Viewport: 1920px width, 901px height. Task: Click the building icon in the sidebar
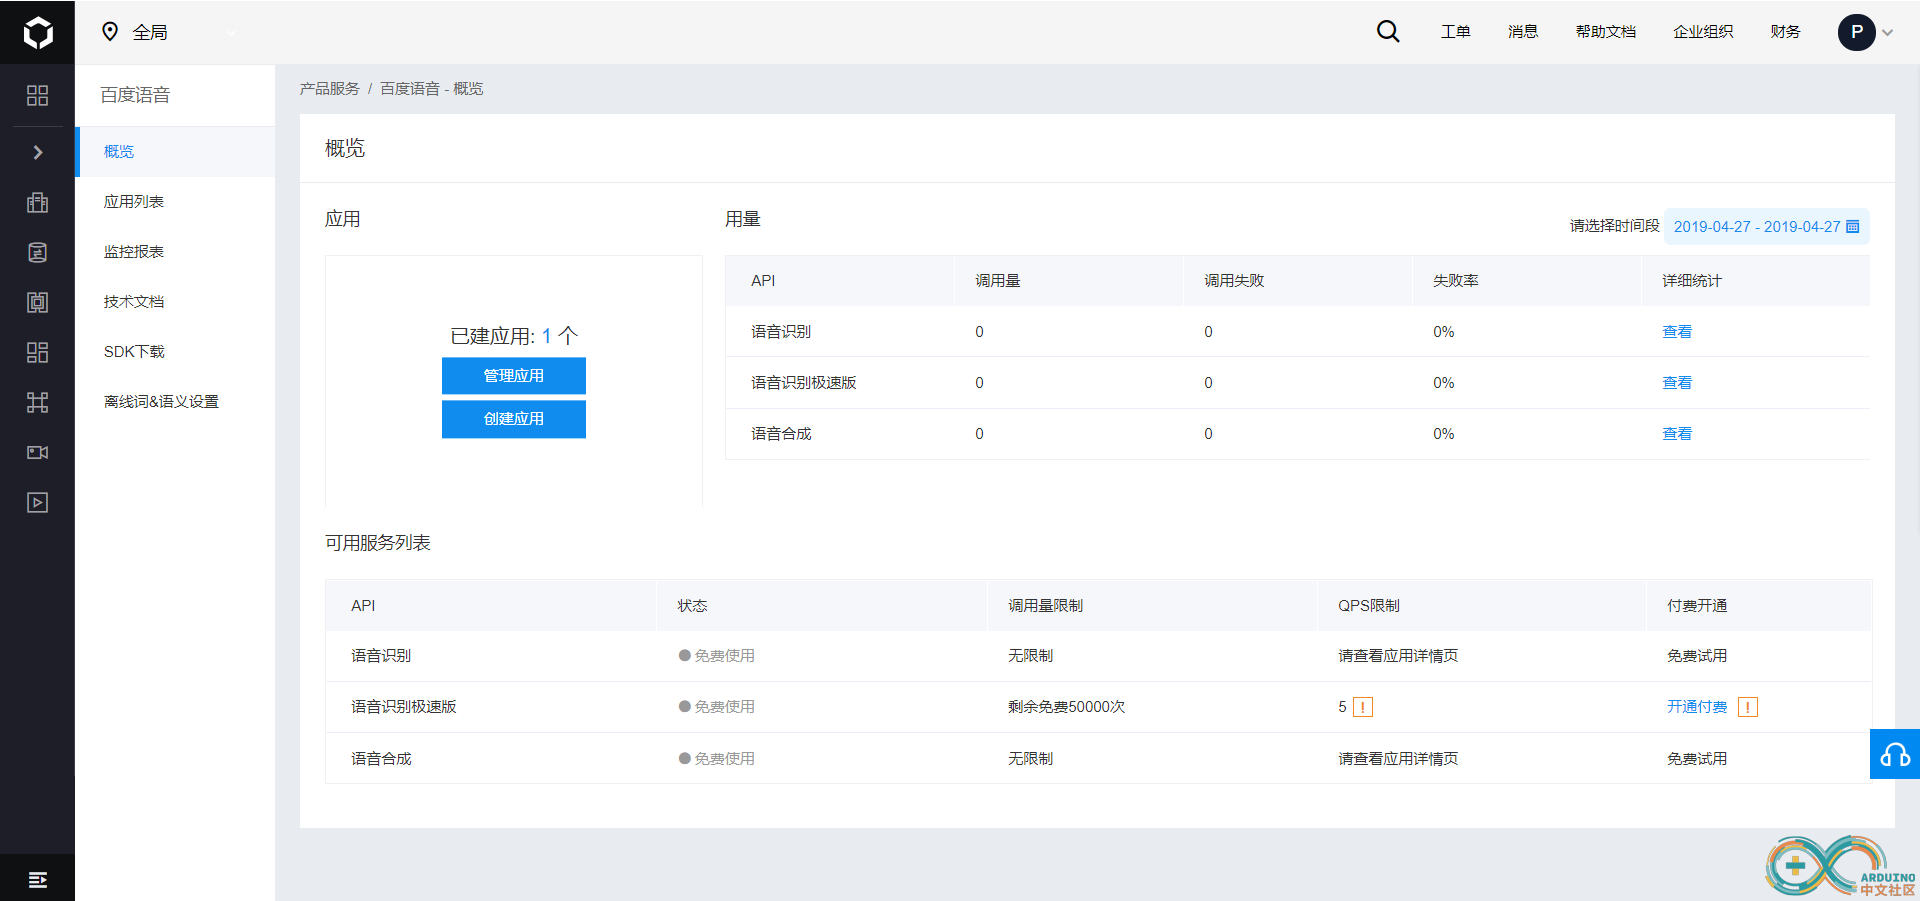point(37,202)
